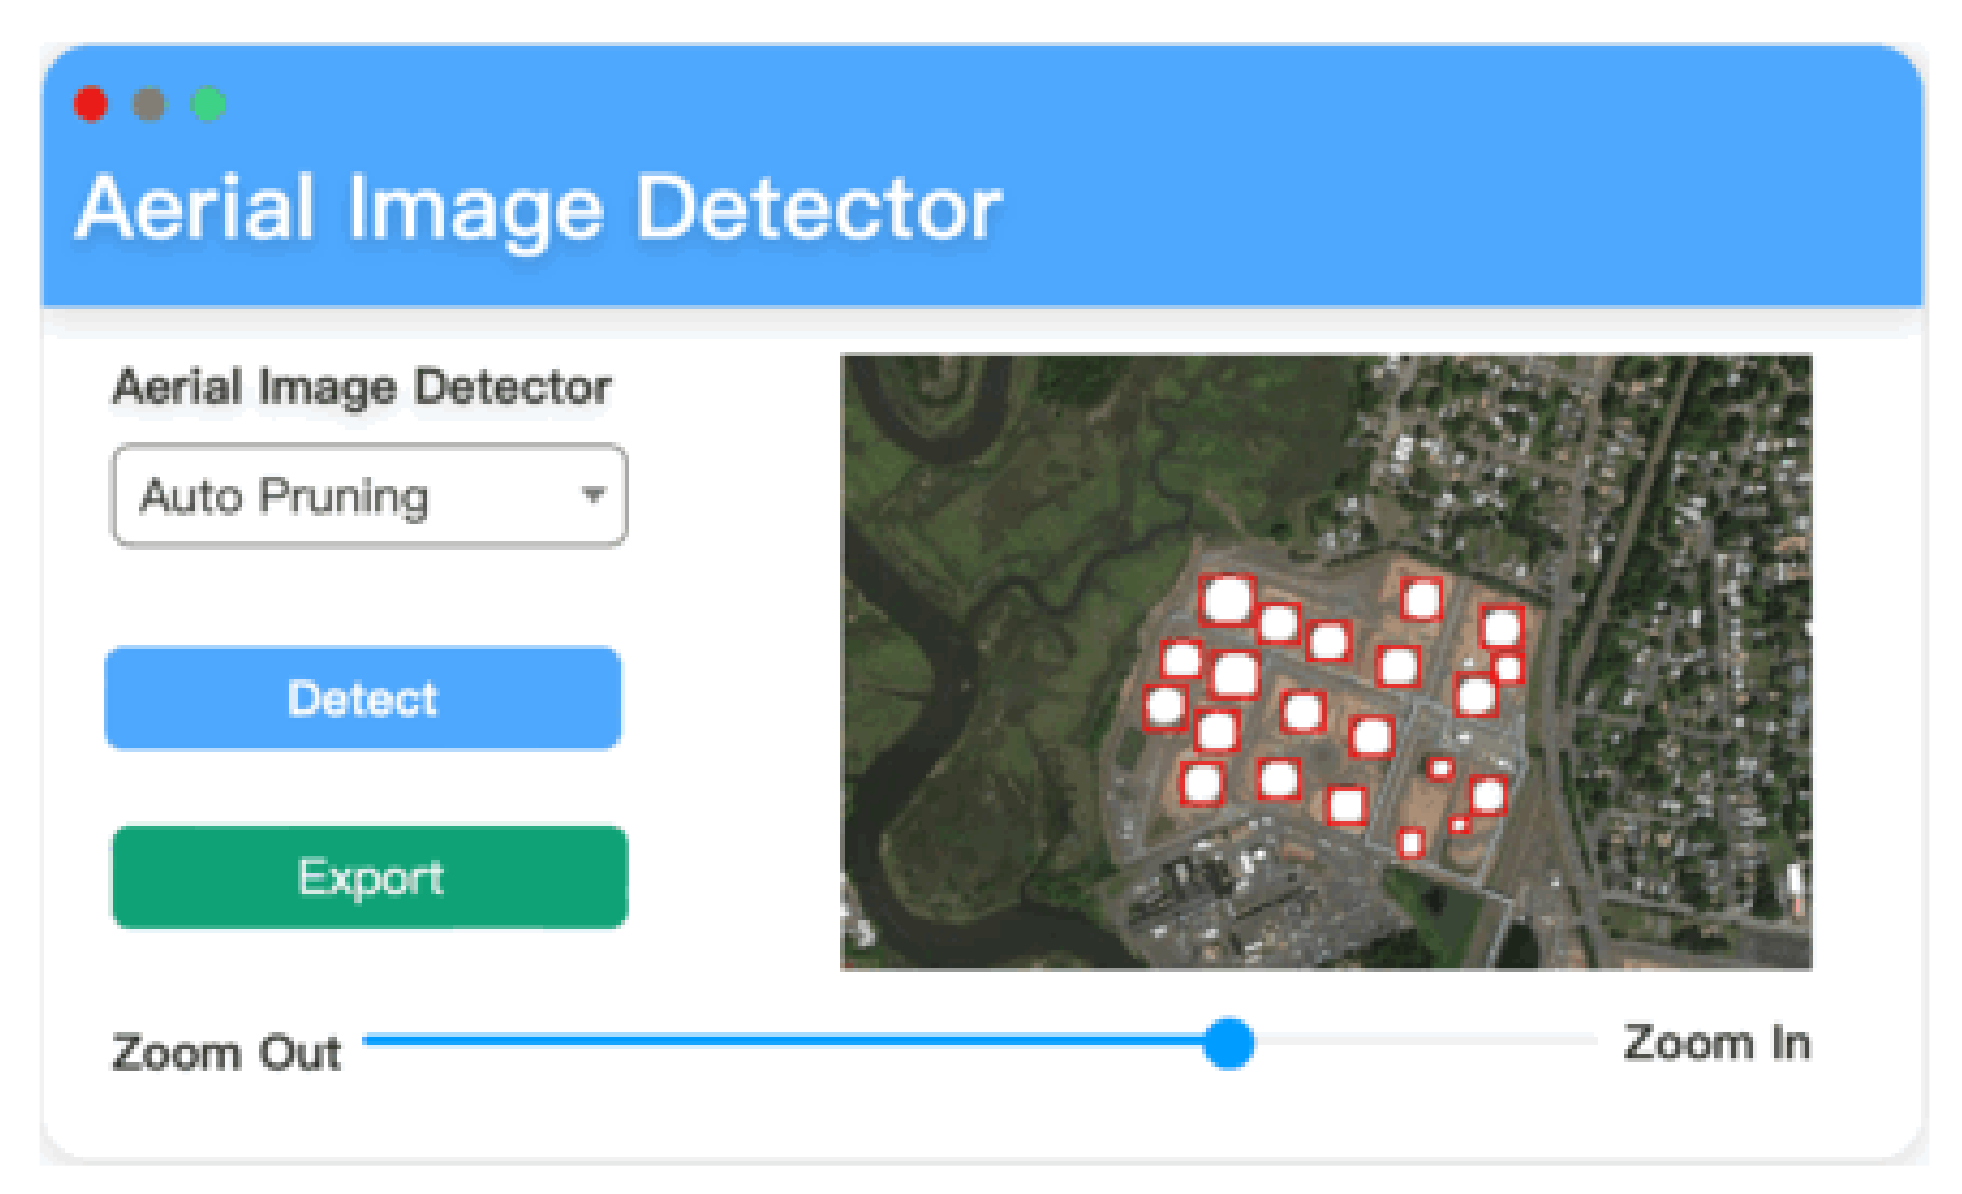The image size is (1962, 1194).
Task: Click the green maximize window dot
Action: 209,104
